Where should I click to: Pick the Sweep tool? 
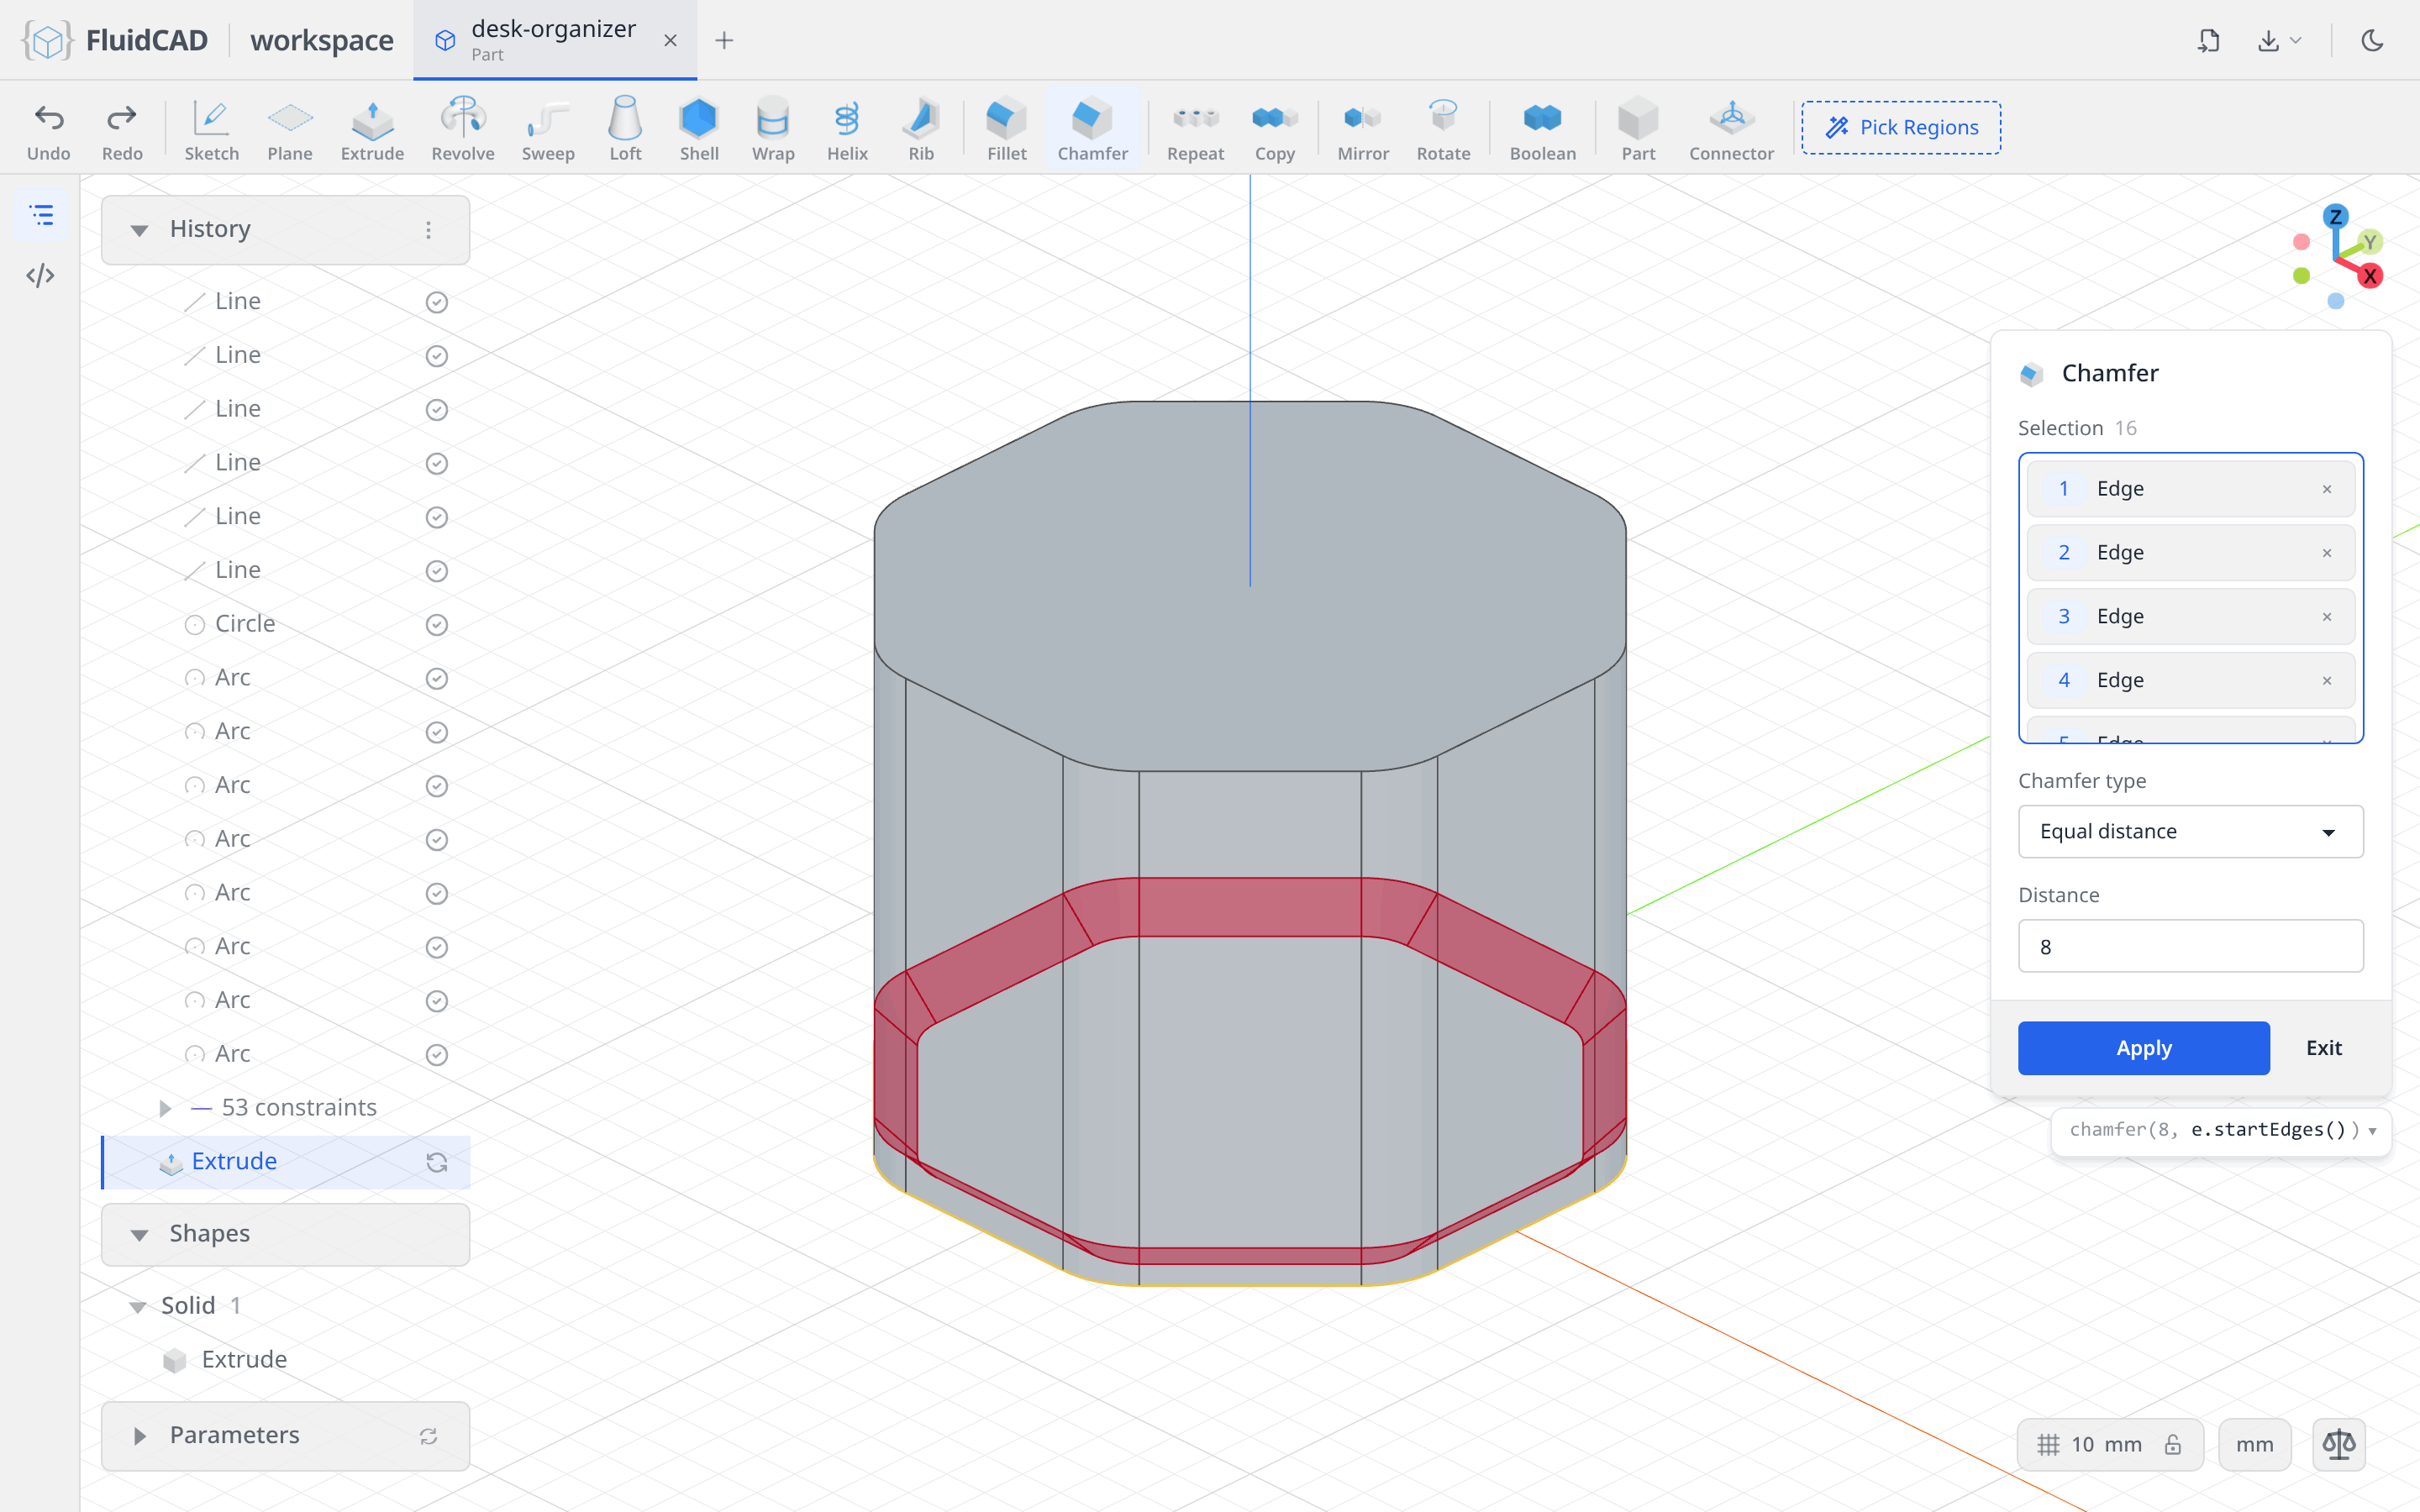pos(548,129)
